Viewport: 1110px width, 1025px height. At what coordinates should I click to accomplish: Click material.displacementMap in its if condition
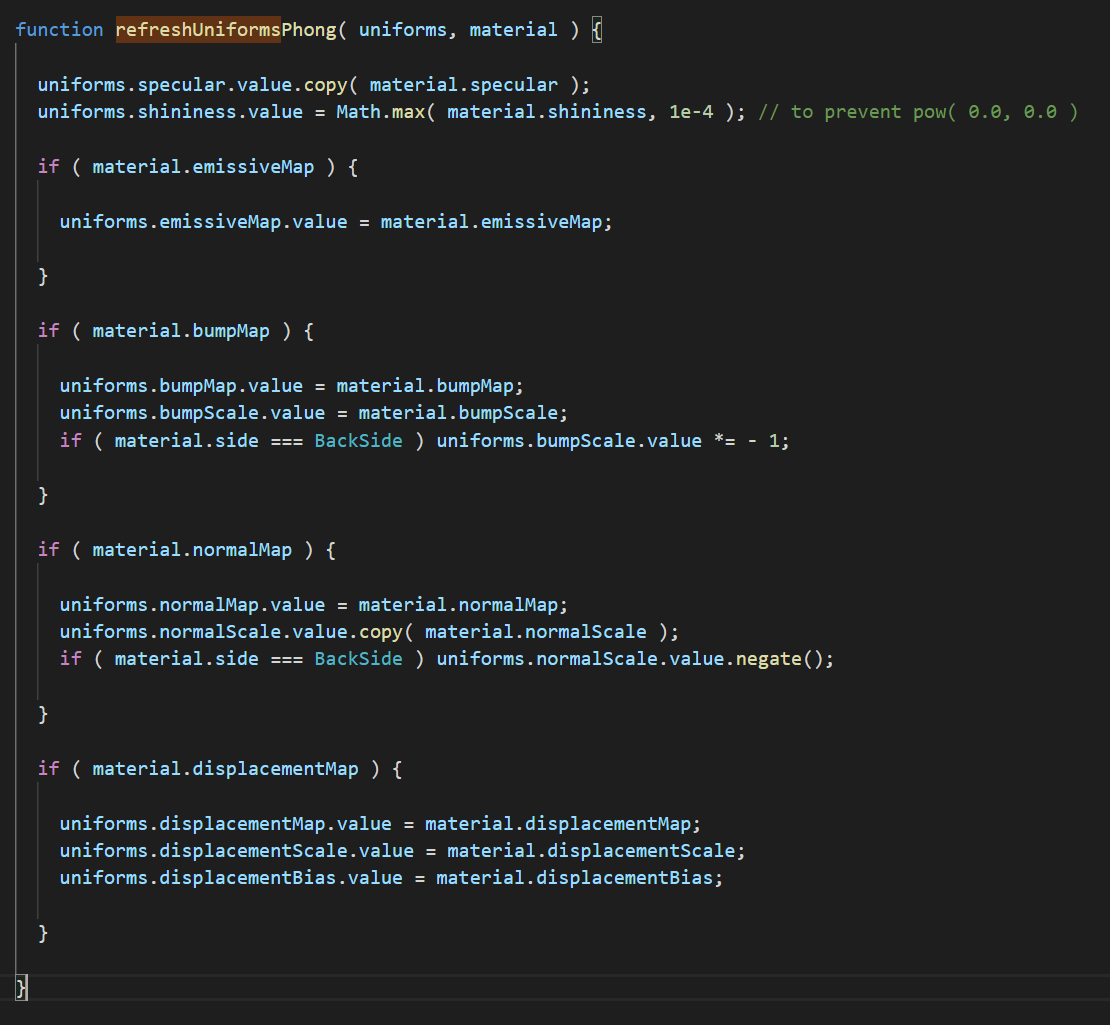click(x=225, y=768)
